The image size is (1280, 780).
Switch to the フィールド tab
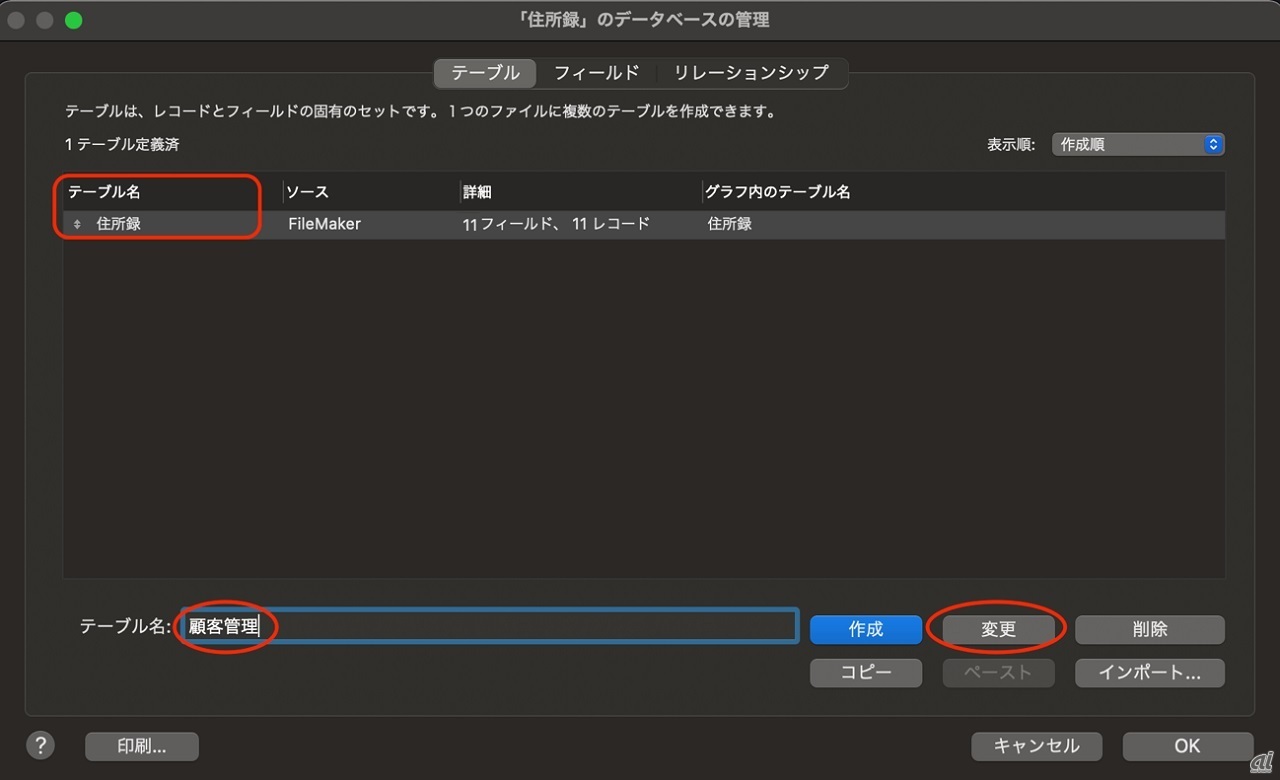596,73
